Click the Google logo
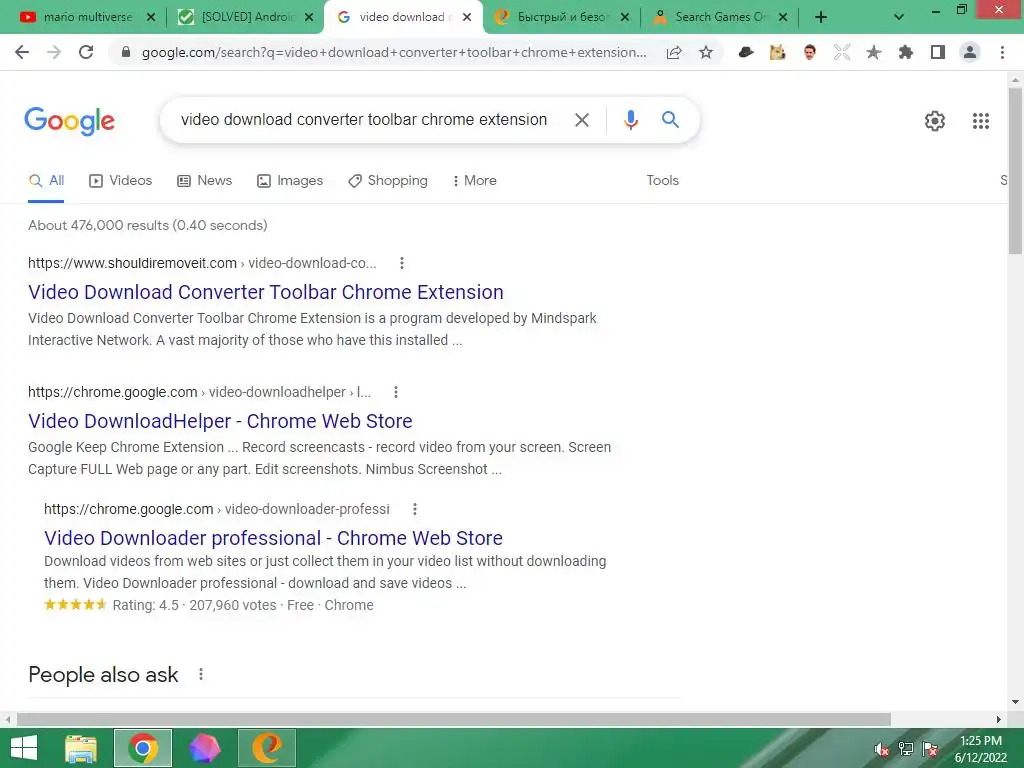 pos(69,121)
